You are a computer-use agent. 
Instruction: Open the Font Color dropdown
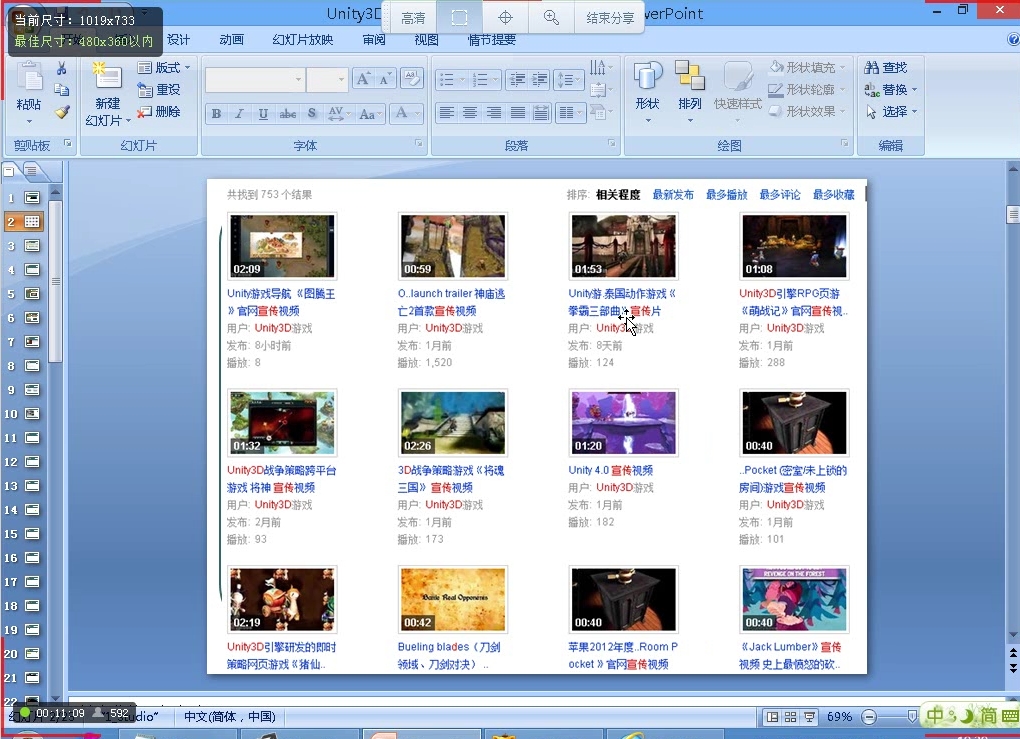click(407, 114)
